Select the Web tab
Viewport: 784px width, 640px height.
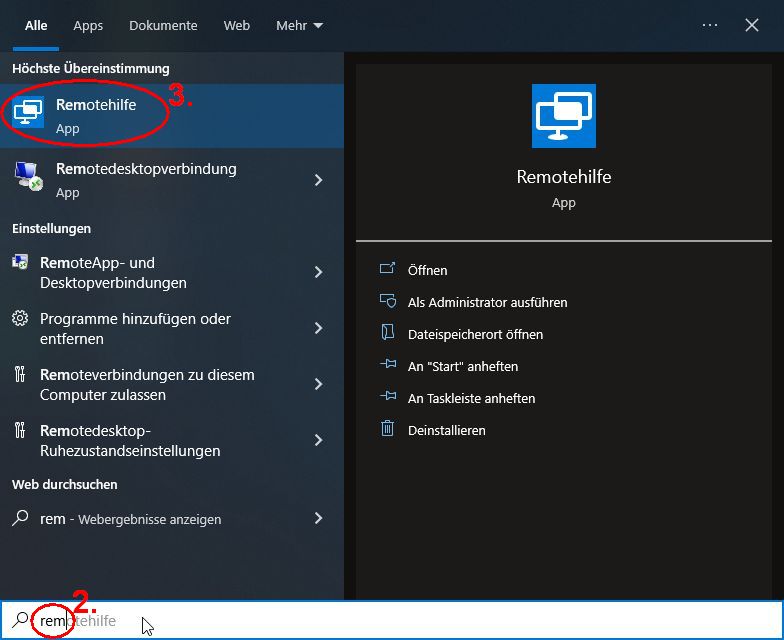point(236,26)
